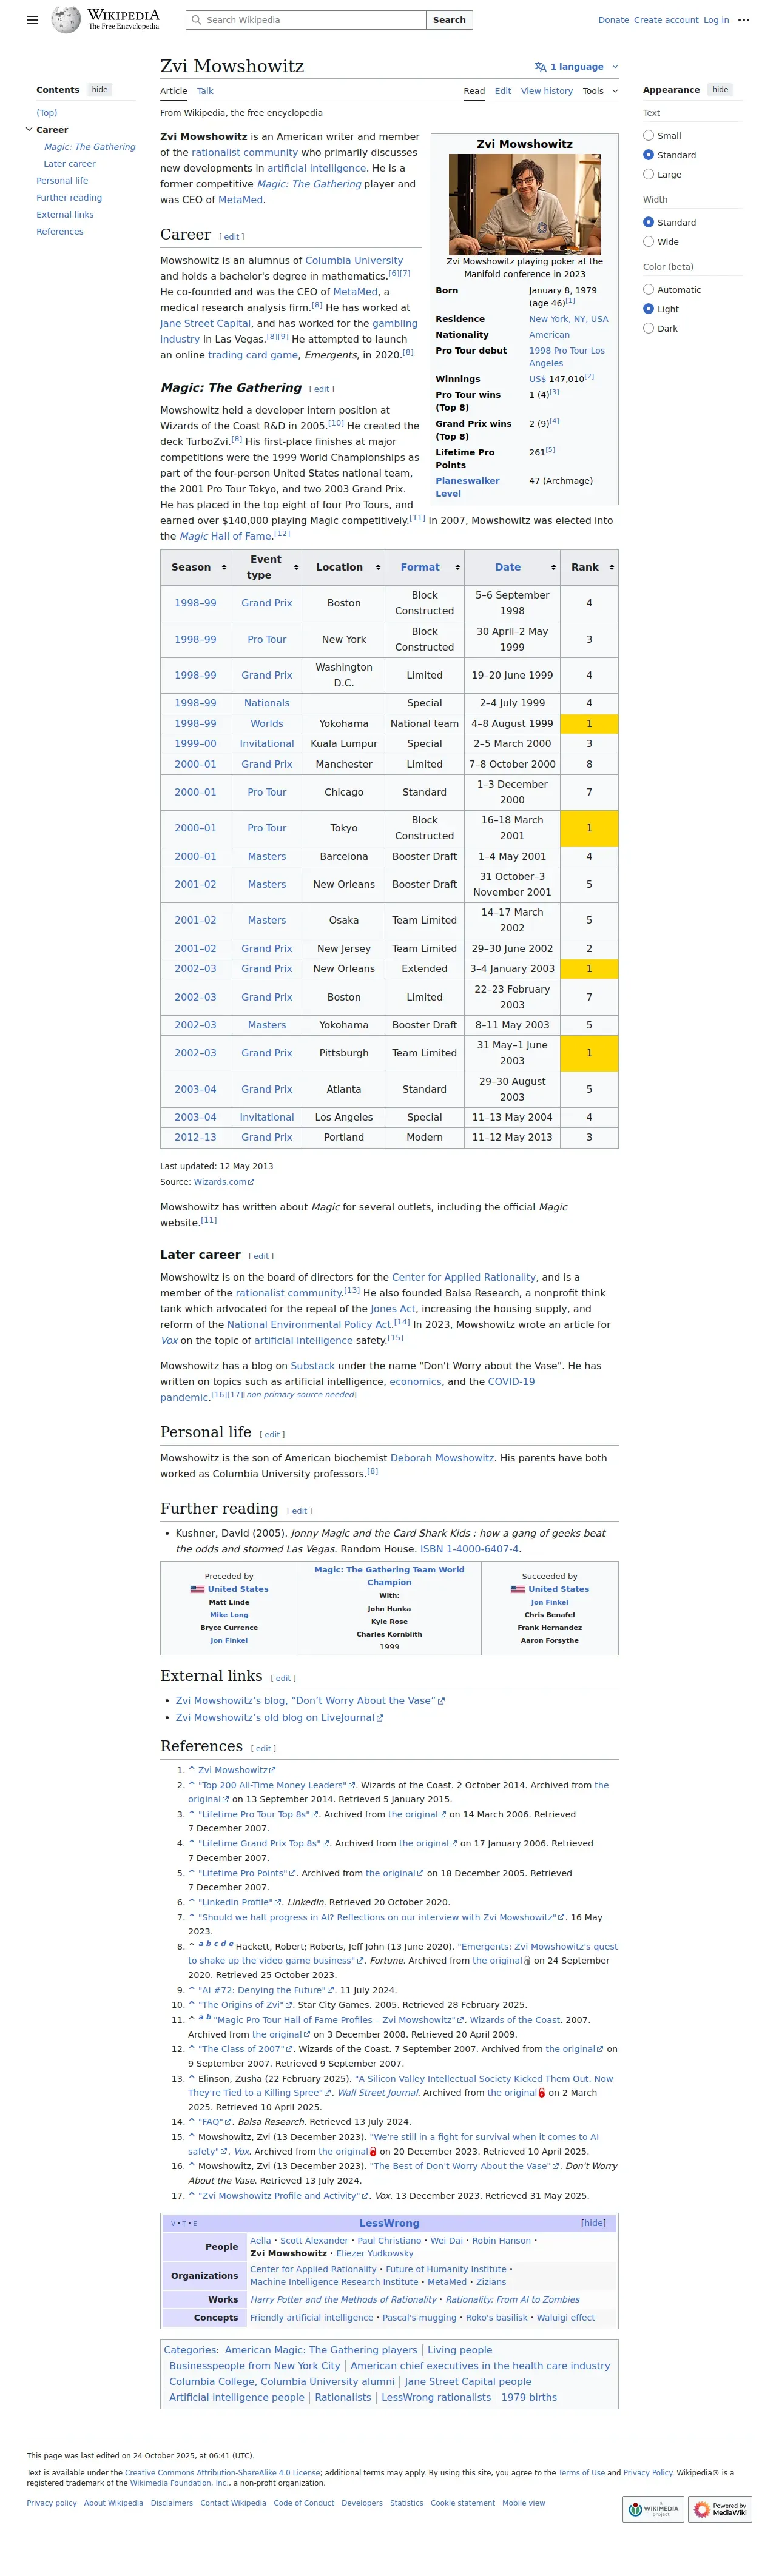Click the Search button

pyautogui.click(x=449, y=20)
